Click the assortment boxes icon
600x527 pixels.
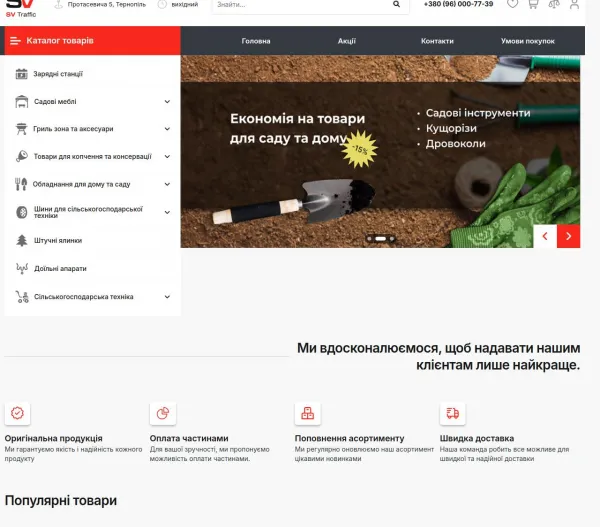pyautogui.click(x=308, y=413)
